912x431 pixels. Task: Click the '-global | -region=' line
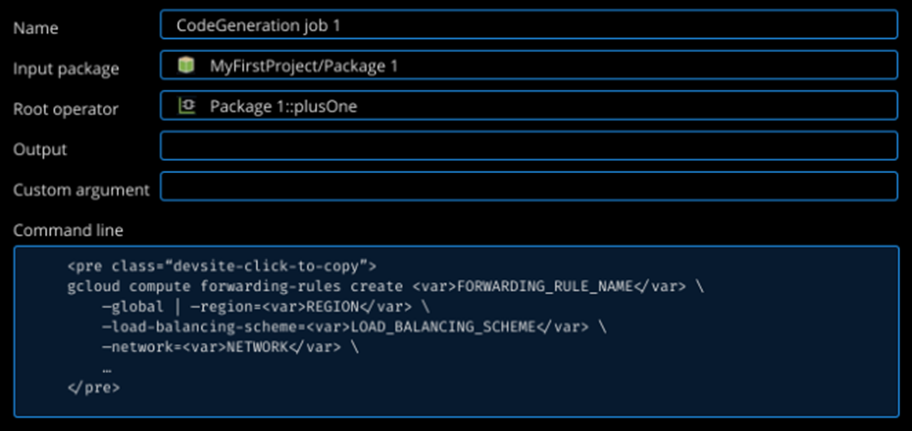pos(266,307)
